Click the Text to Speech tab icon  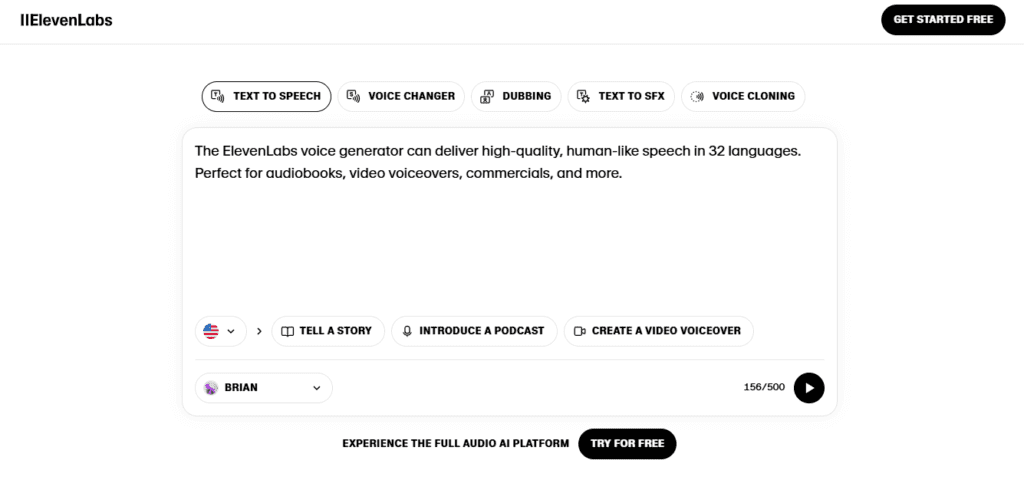tap(218, 96)
